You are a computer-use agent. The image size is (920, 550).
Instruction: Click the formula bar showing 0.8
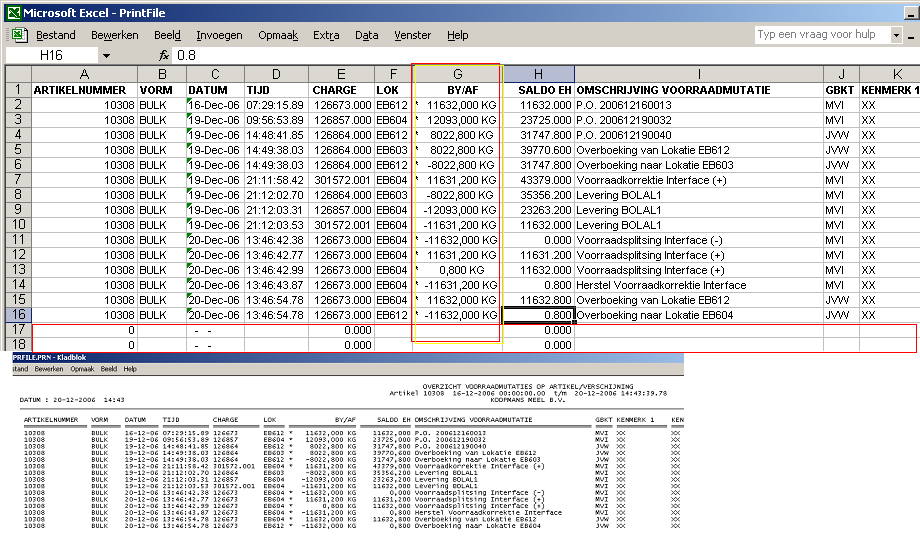546,55
